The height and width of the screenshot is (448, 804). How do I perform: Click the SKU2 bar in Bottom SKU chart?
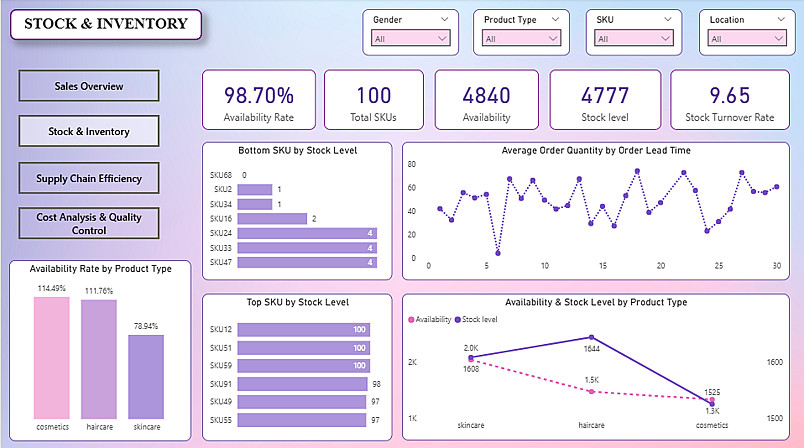255,190
